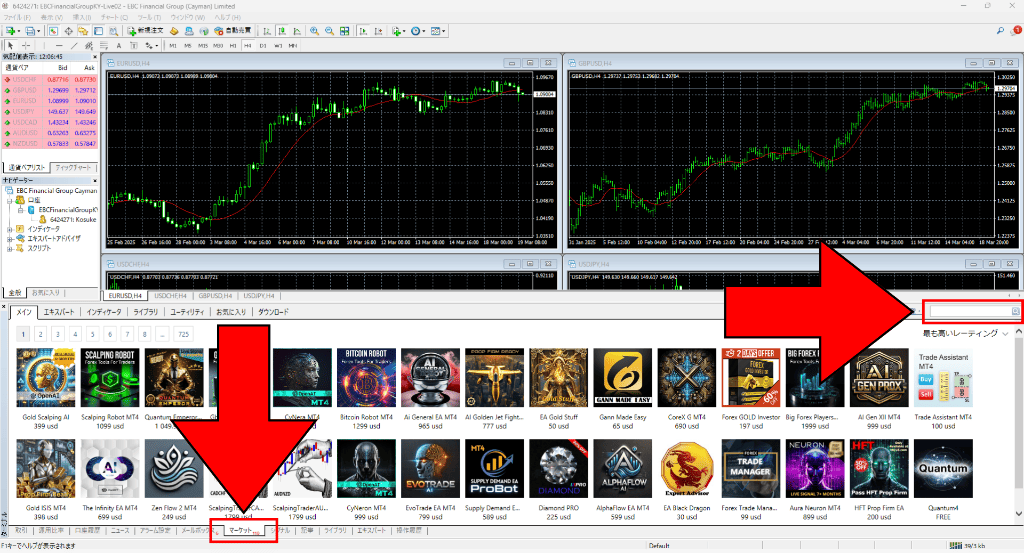The width and height of the screenshot is (1024, 553).
Task: Go to market page 2
Action: pos(40,334)
